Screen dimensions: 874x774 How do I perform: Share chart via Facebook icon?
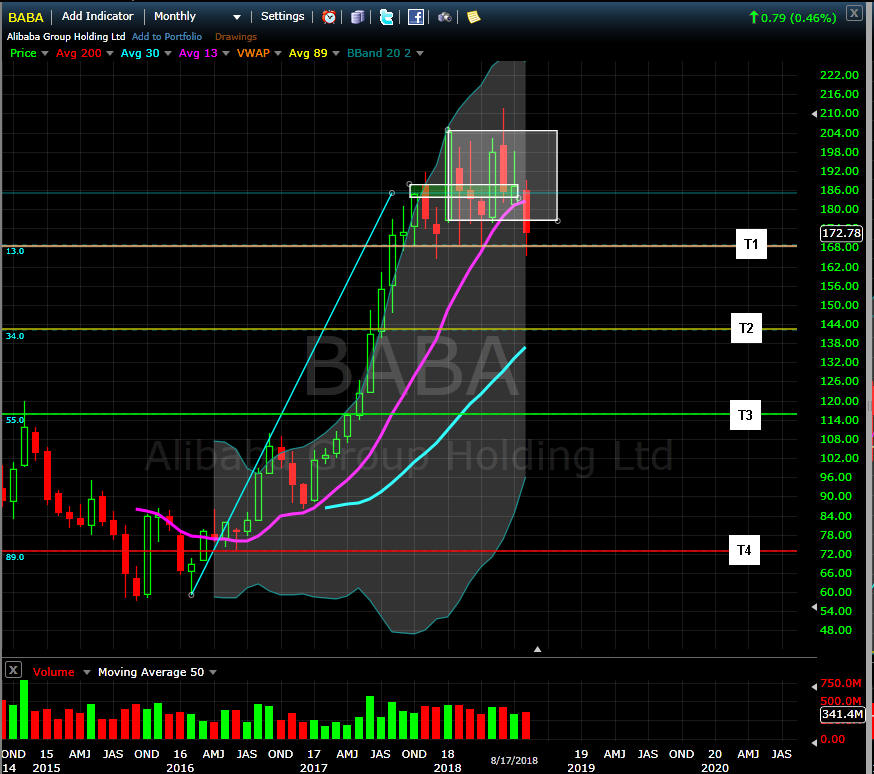coord(416,17)
